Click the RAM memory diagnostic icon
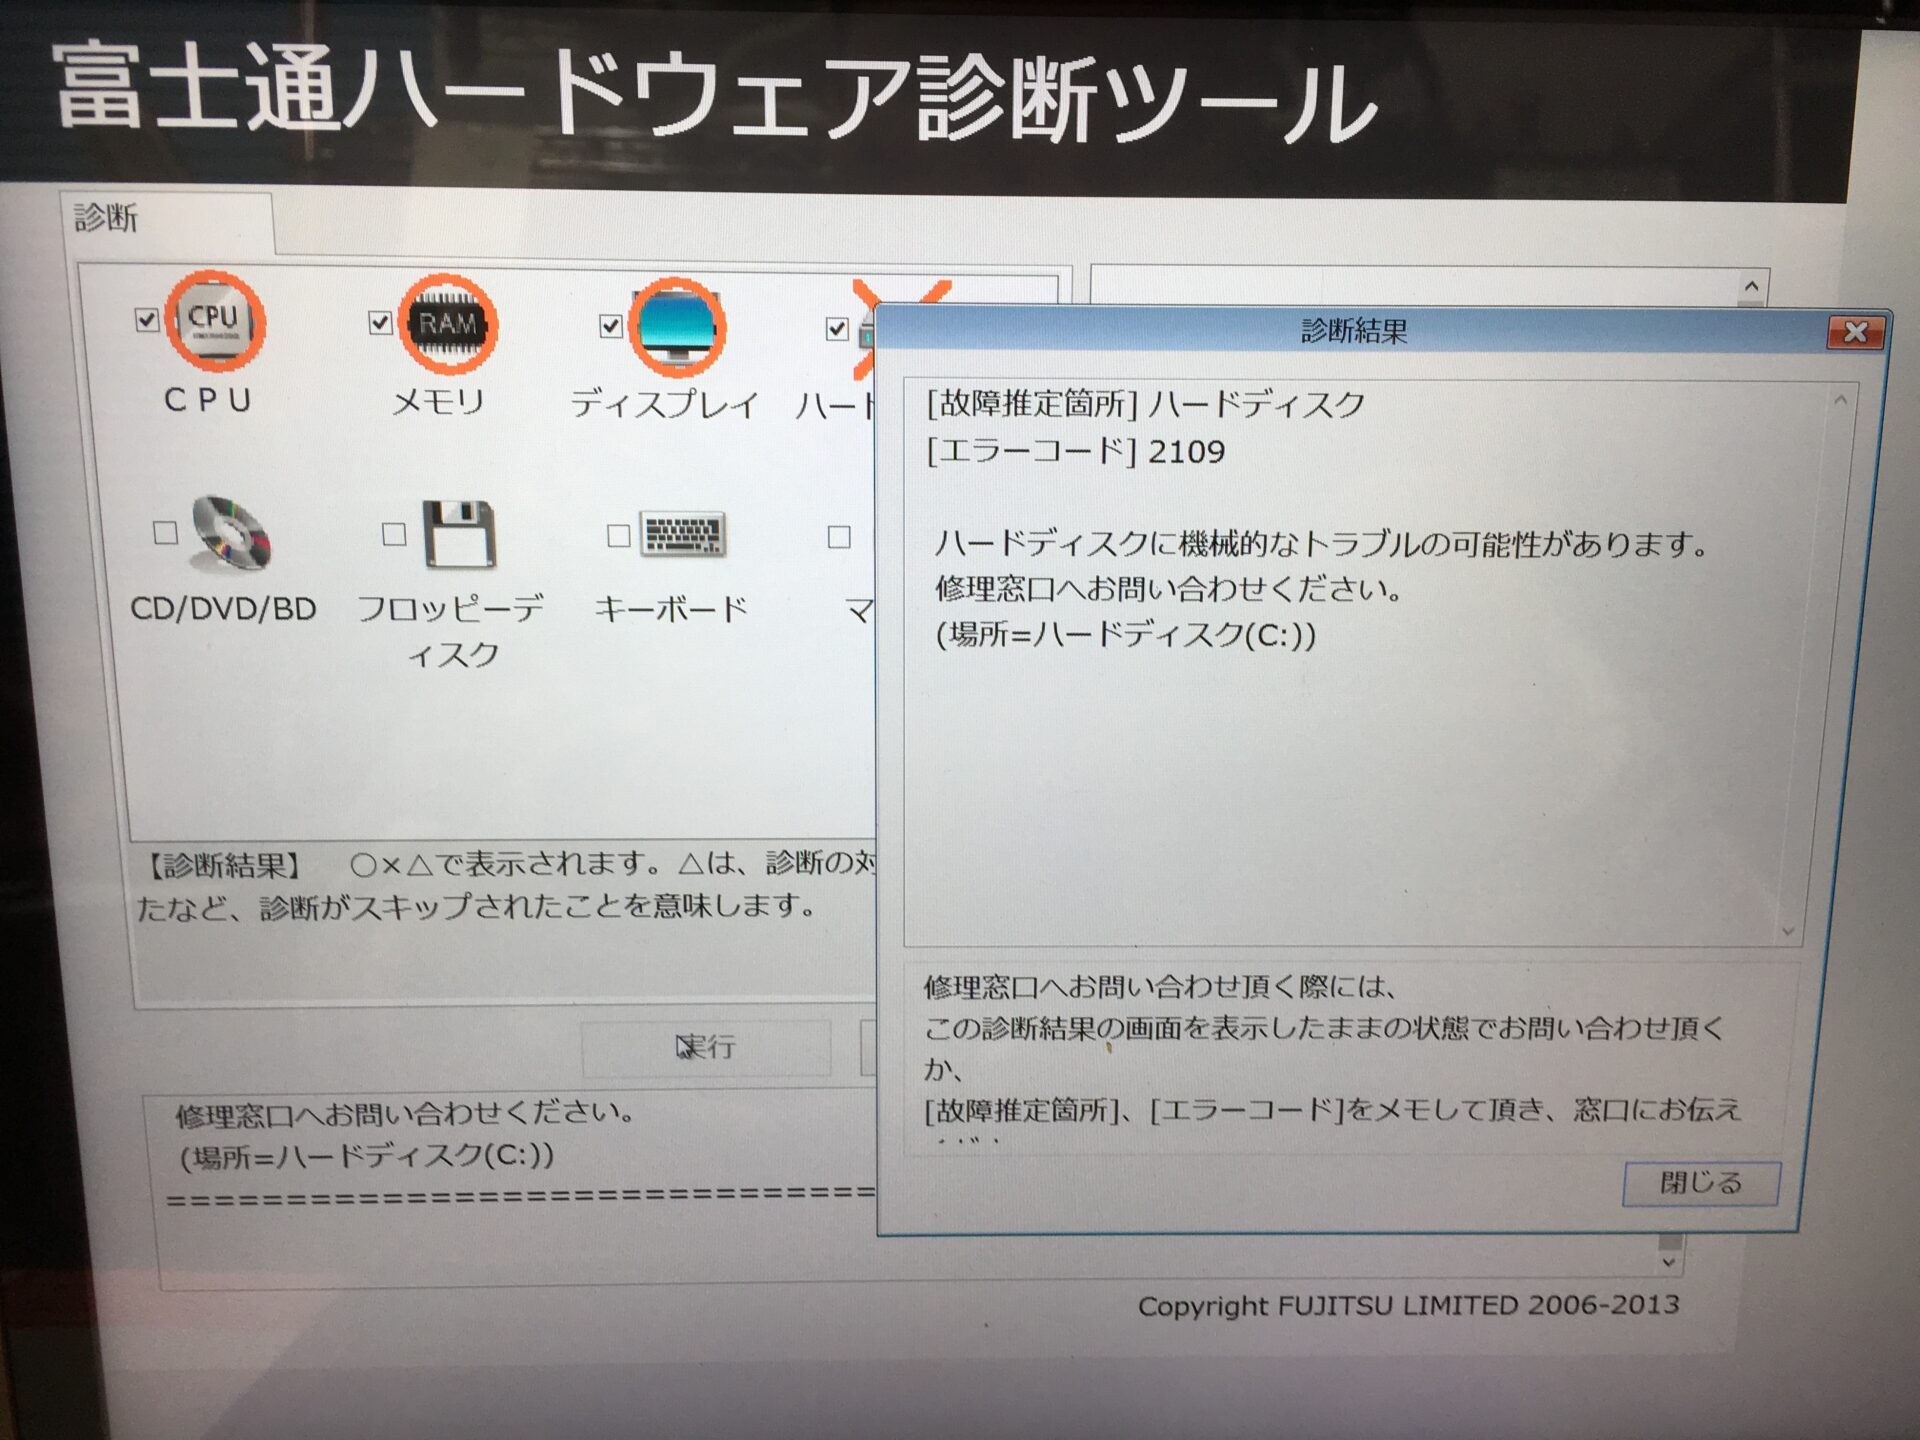Image resolution: width=1920 pixels, height=1440 pixels. 447,324
